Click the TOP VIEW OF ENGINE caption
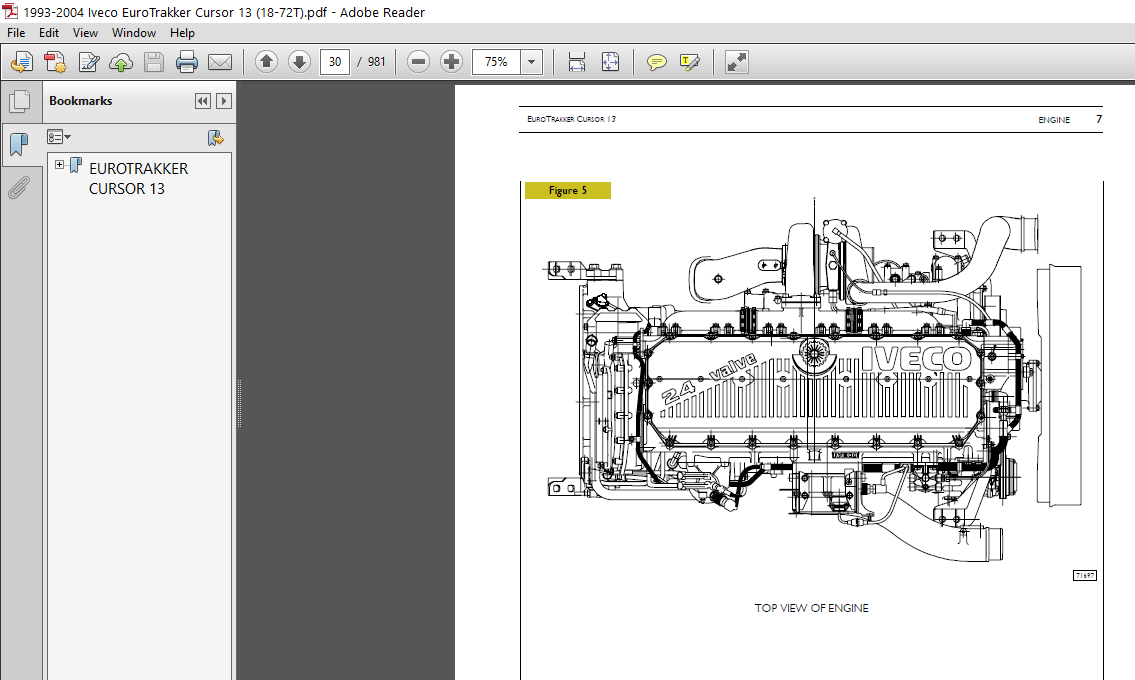 tap(811, 608)
